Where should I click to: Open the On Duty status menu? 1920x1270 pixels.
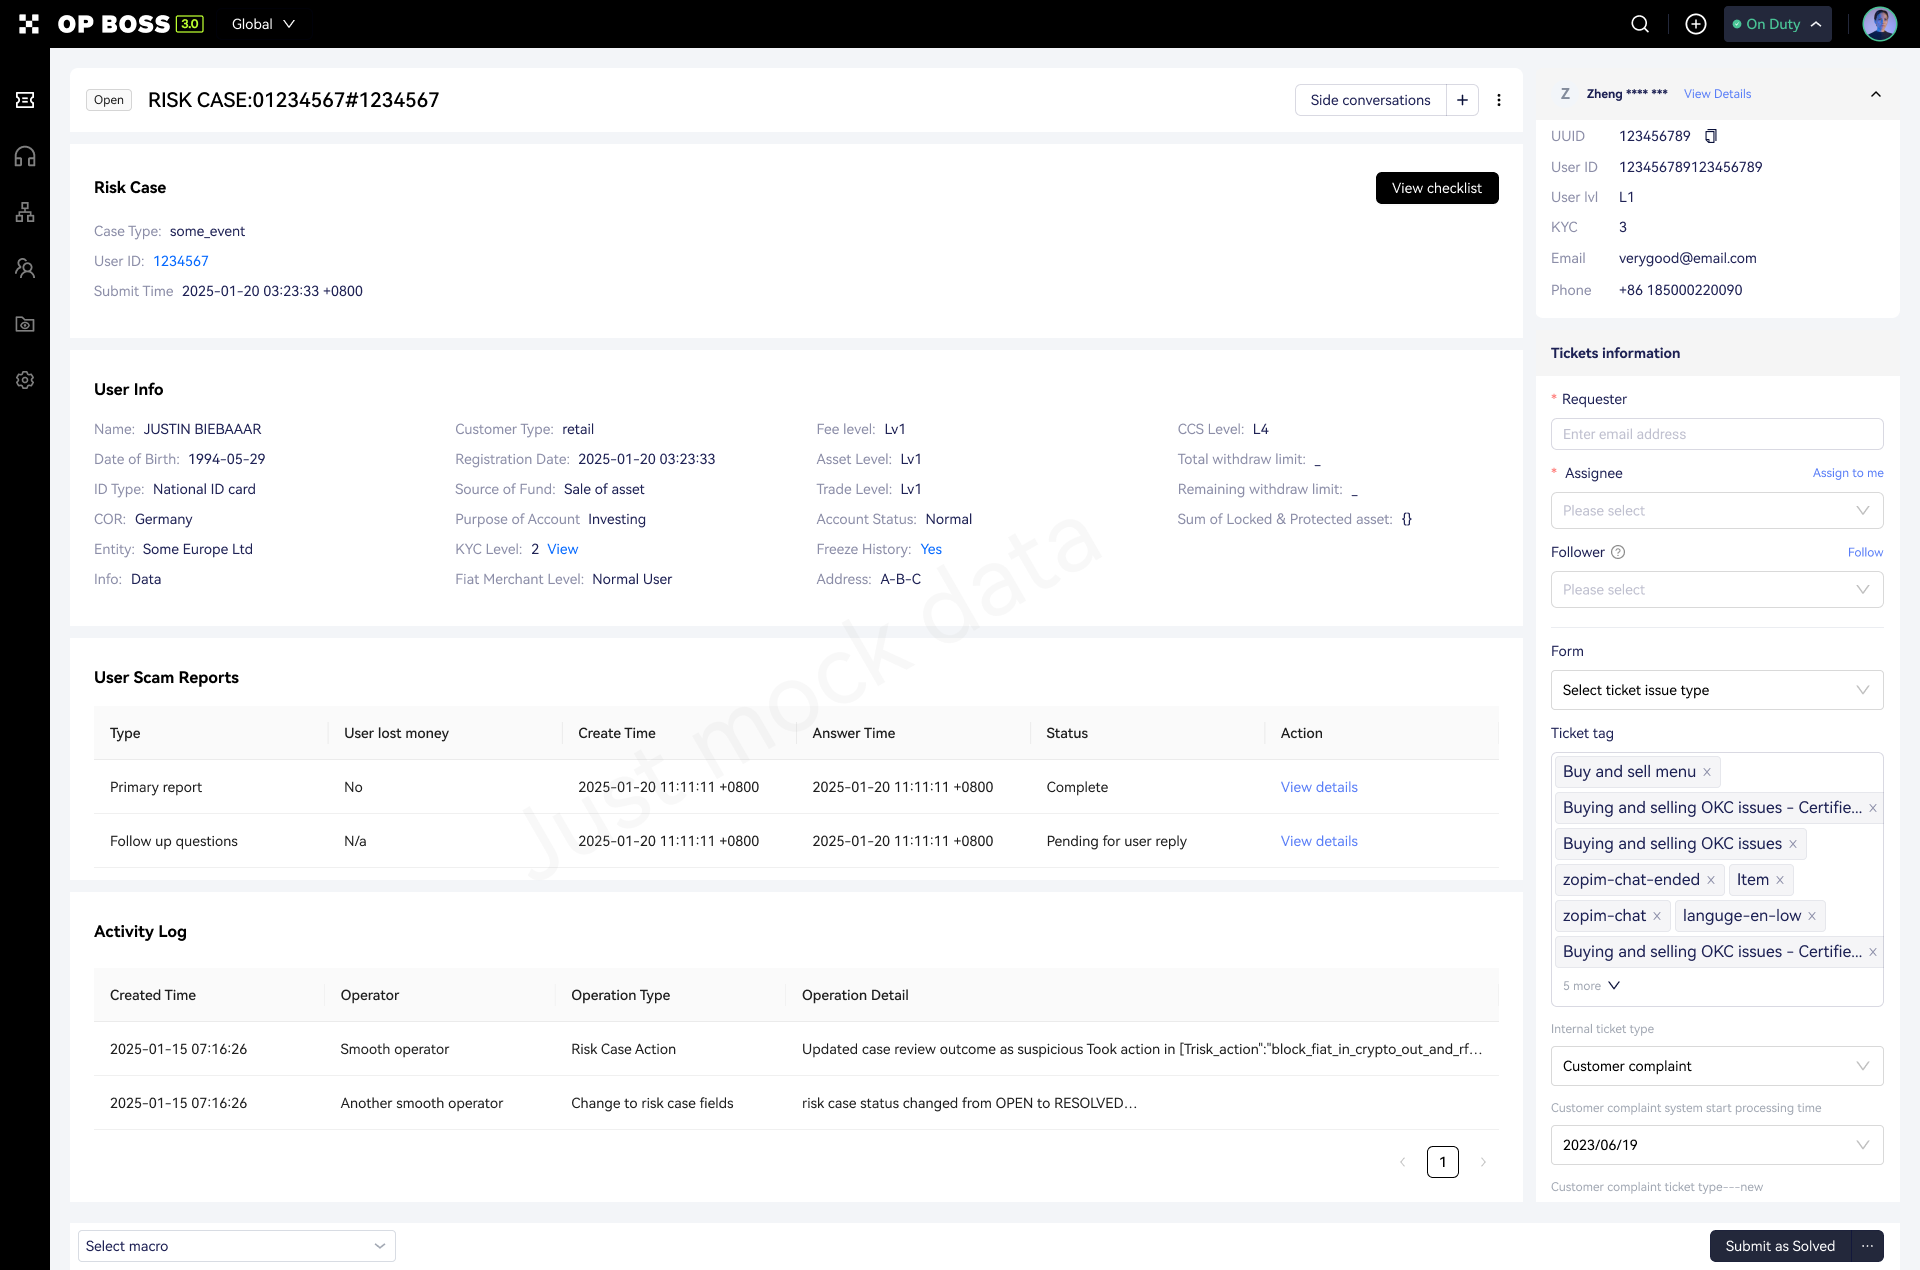pyautogui.click(x=1777, y=24)
